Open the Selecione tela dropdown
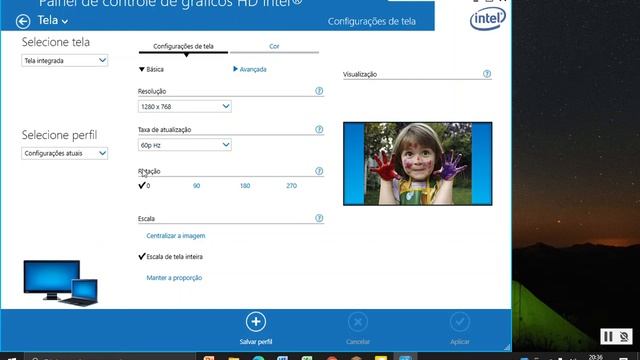The height and width of the screenshot is (360, 640). tap(64, 60)
